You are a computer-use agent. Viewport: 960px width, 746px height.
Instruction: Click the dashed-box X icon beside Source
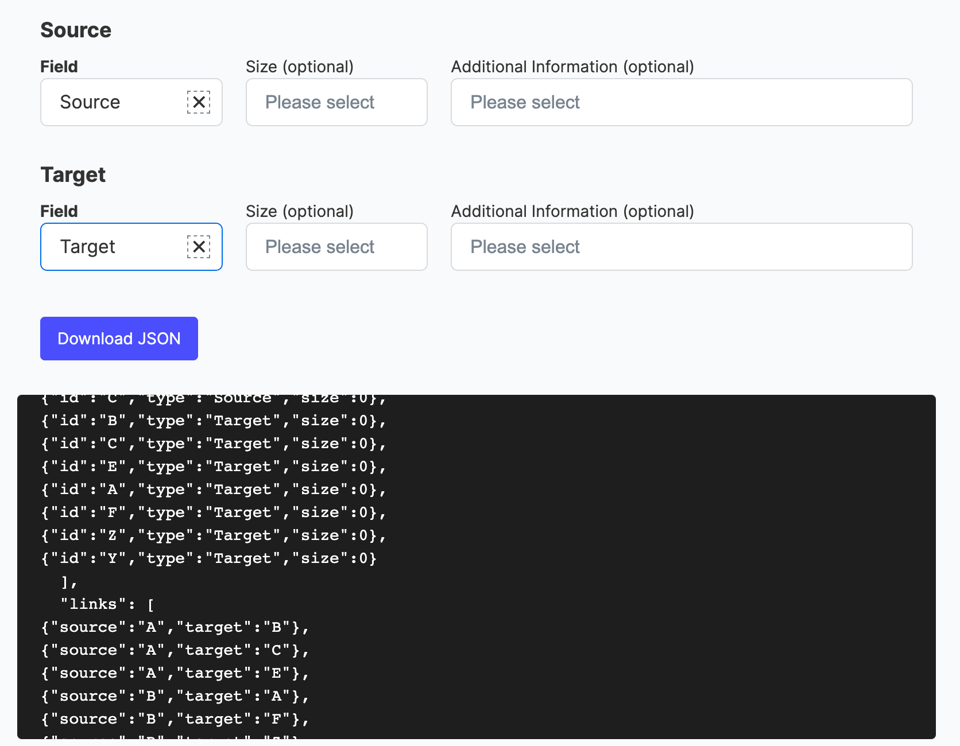[x=199, y=102]
